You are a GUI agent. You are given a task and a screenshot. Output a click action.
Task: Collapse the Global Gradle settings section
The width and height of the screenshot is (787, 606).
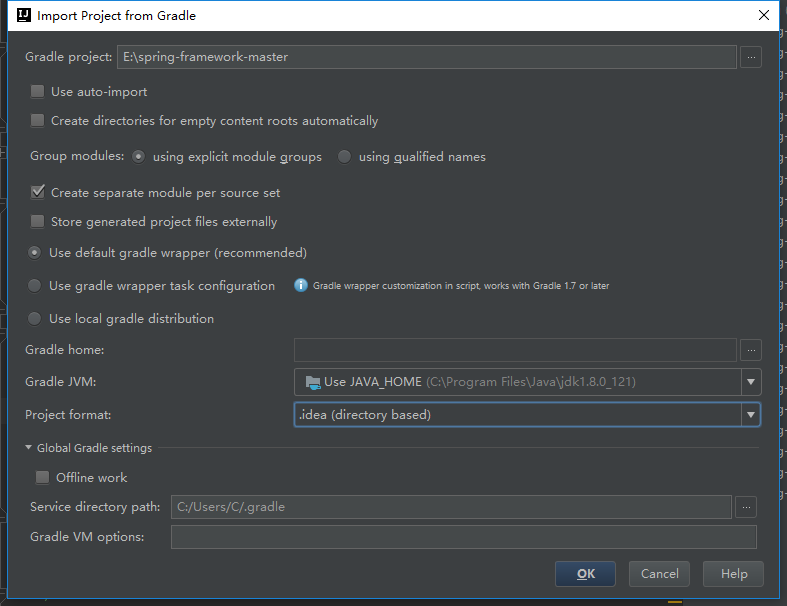29,447
